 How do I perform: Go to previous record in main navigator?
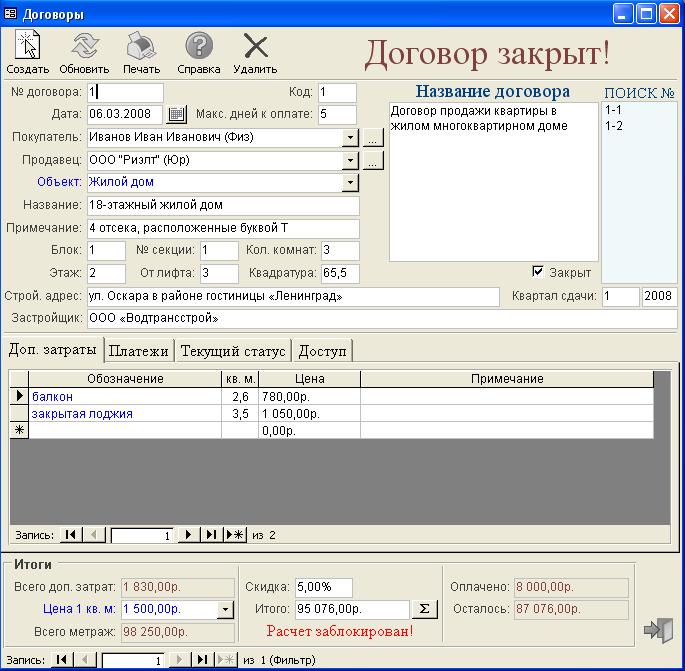84,660
